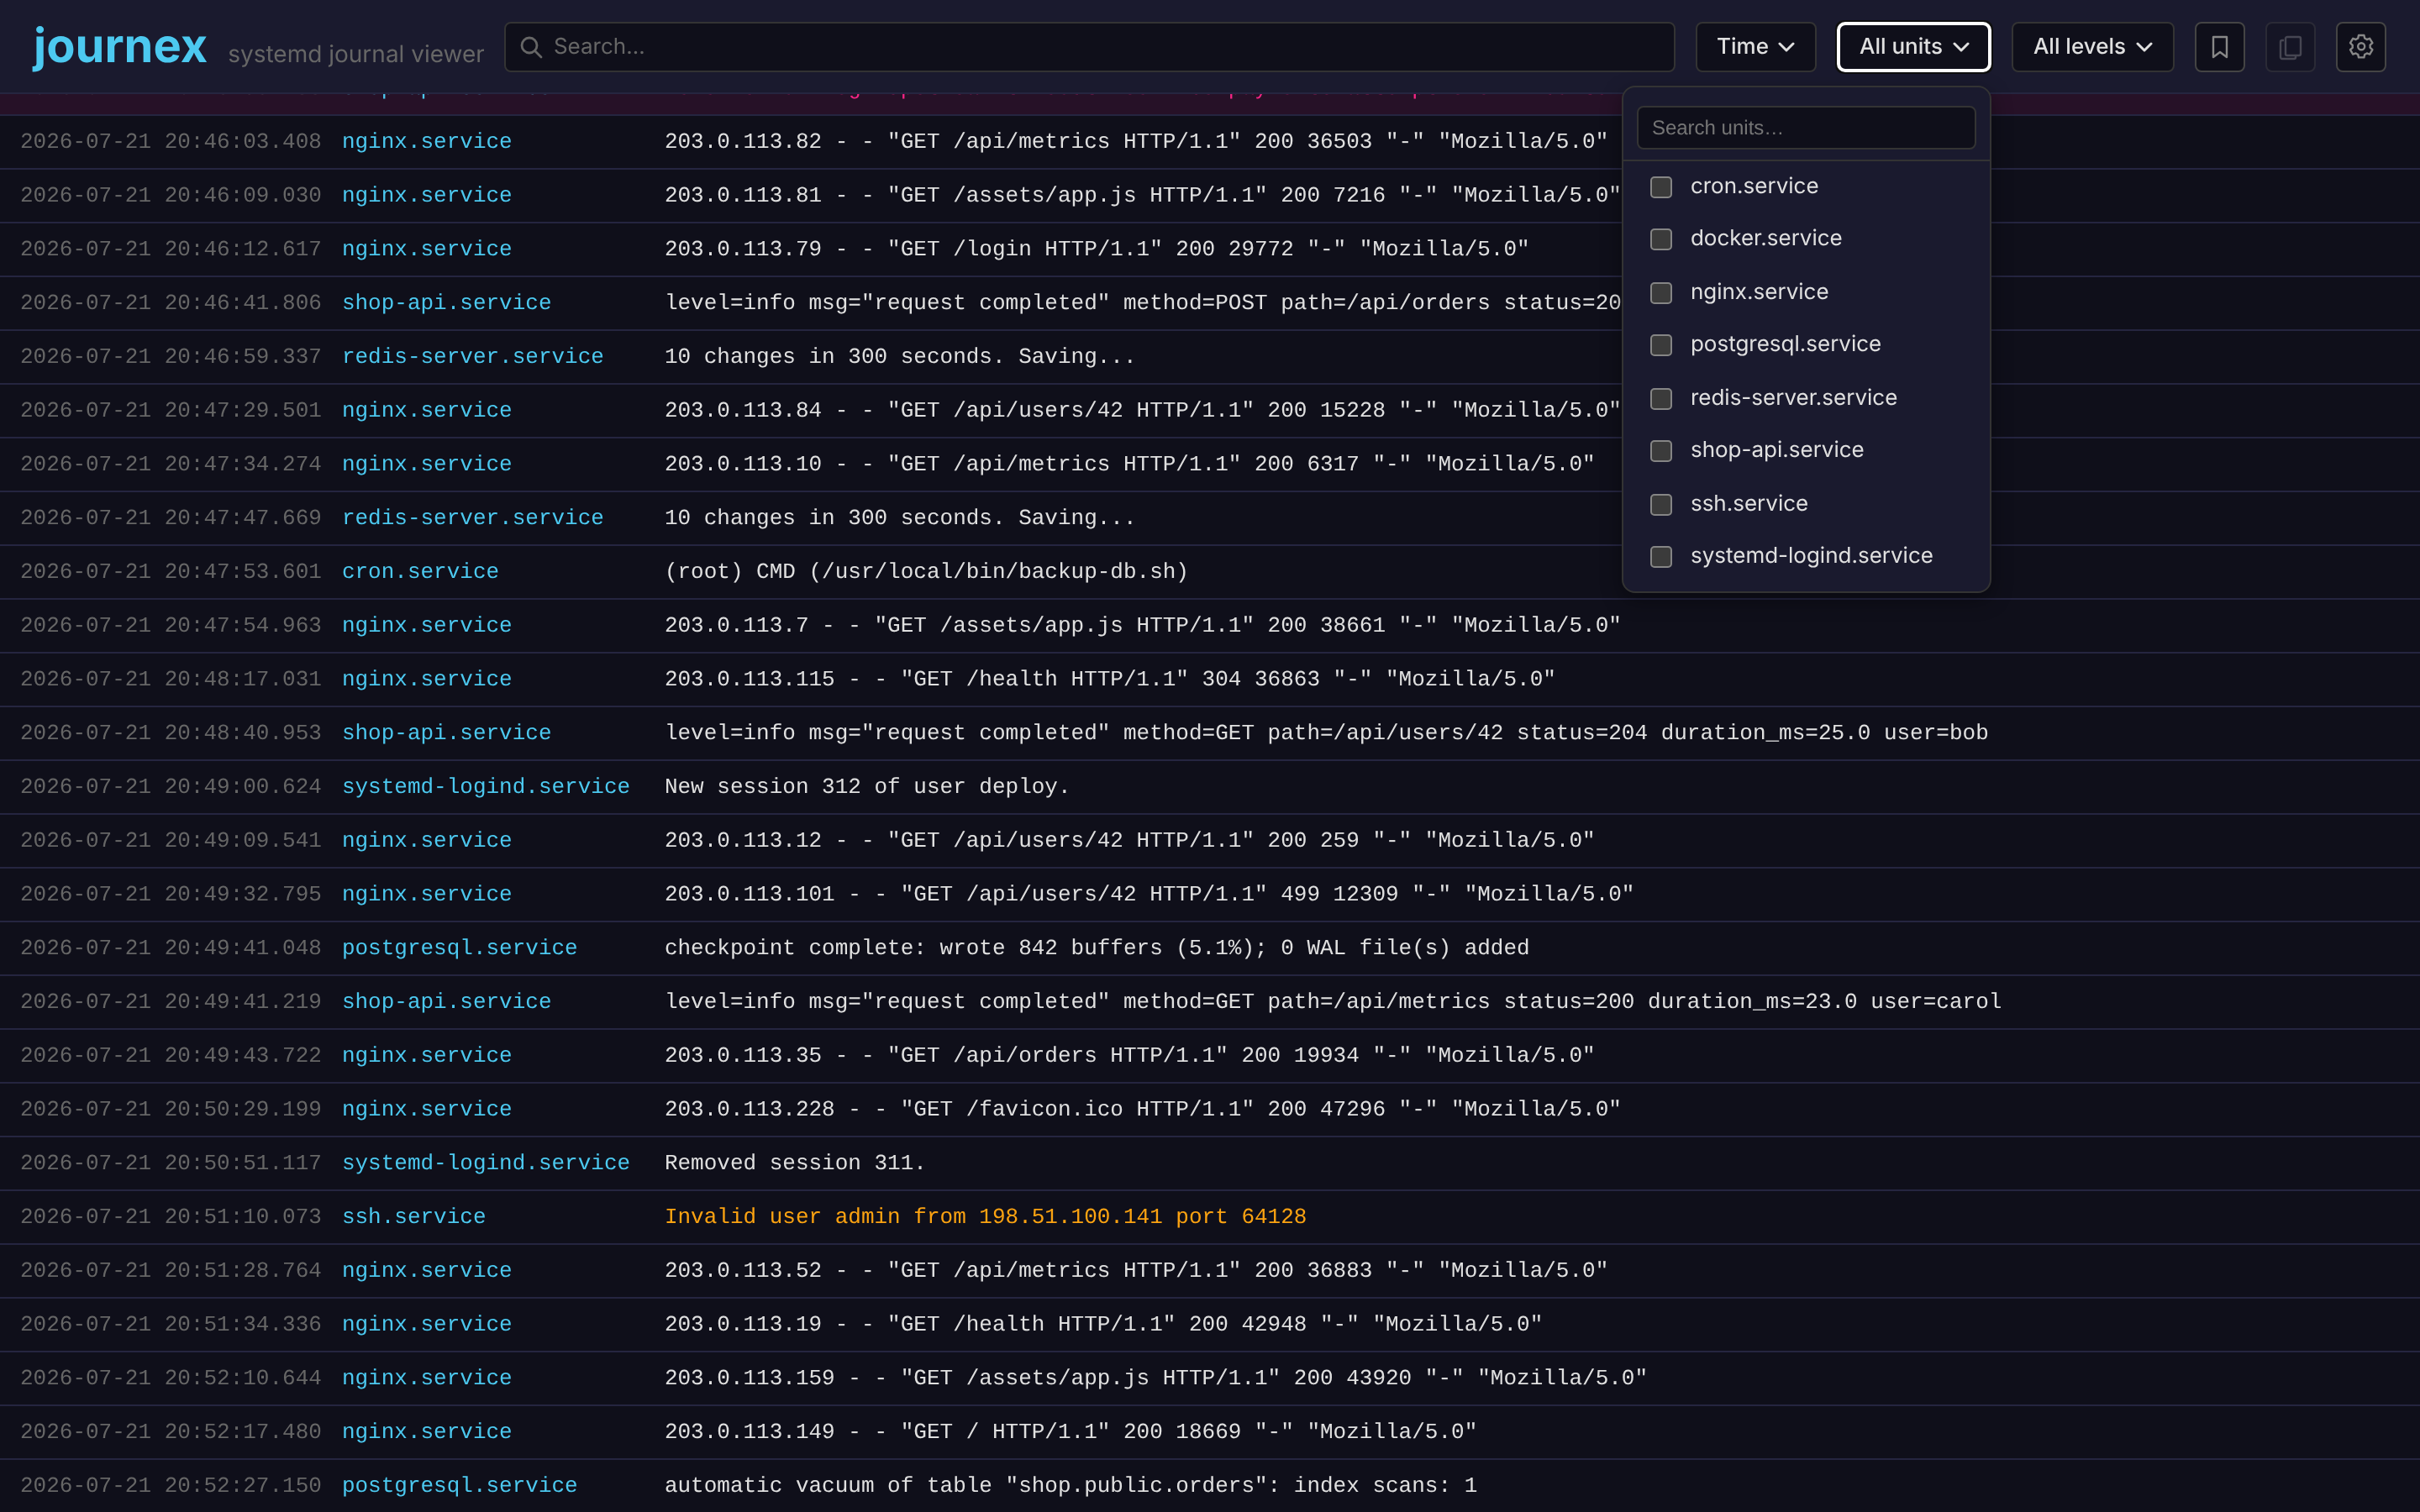The image size is (2420, 1512).
Task: Click redis-server.service in the 20:47:47.669 row
Action: tap(472, 518)
